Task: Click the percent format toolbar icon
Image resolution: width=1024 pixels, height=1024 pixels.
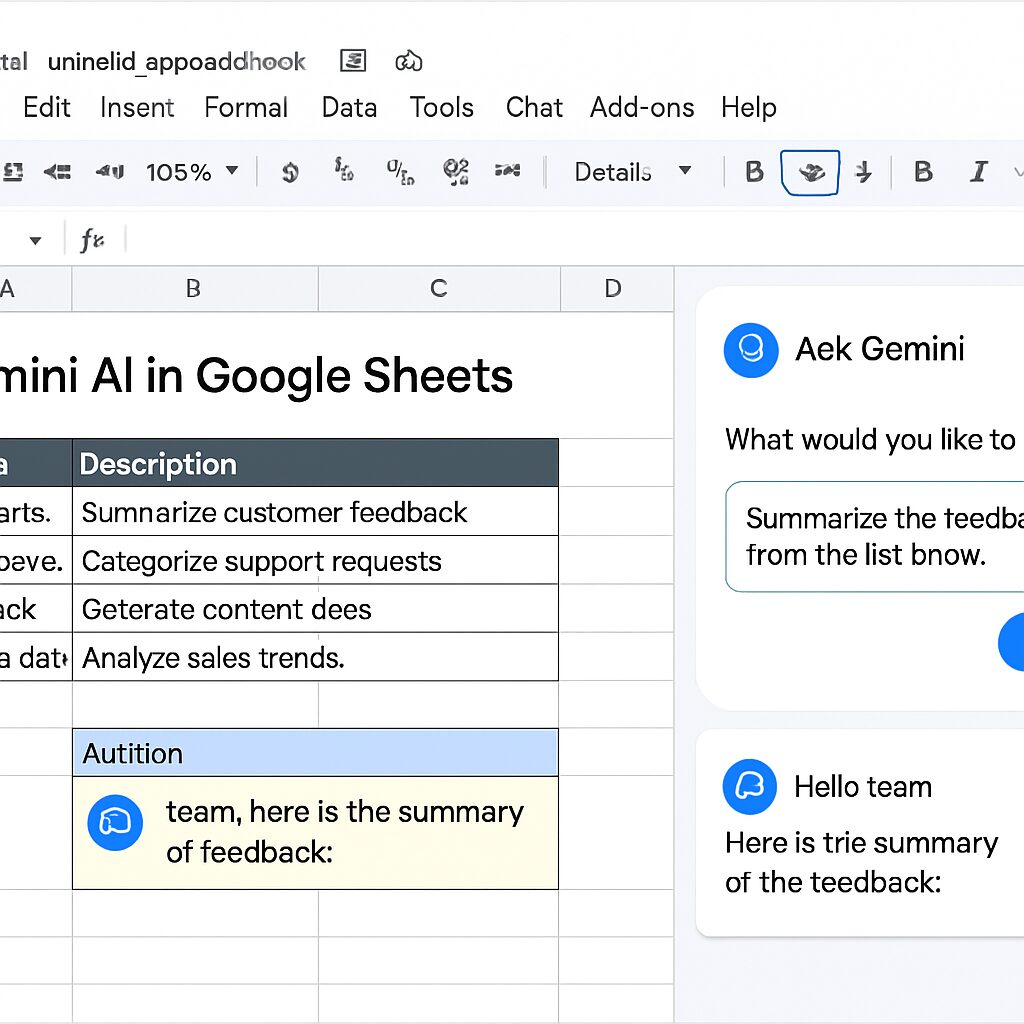Action: [x=400, y=172]
